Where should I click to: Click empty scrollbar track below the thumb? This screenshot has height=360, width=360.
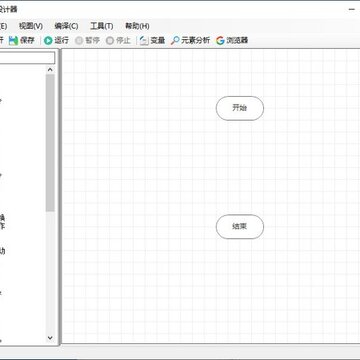coord(50,272)
